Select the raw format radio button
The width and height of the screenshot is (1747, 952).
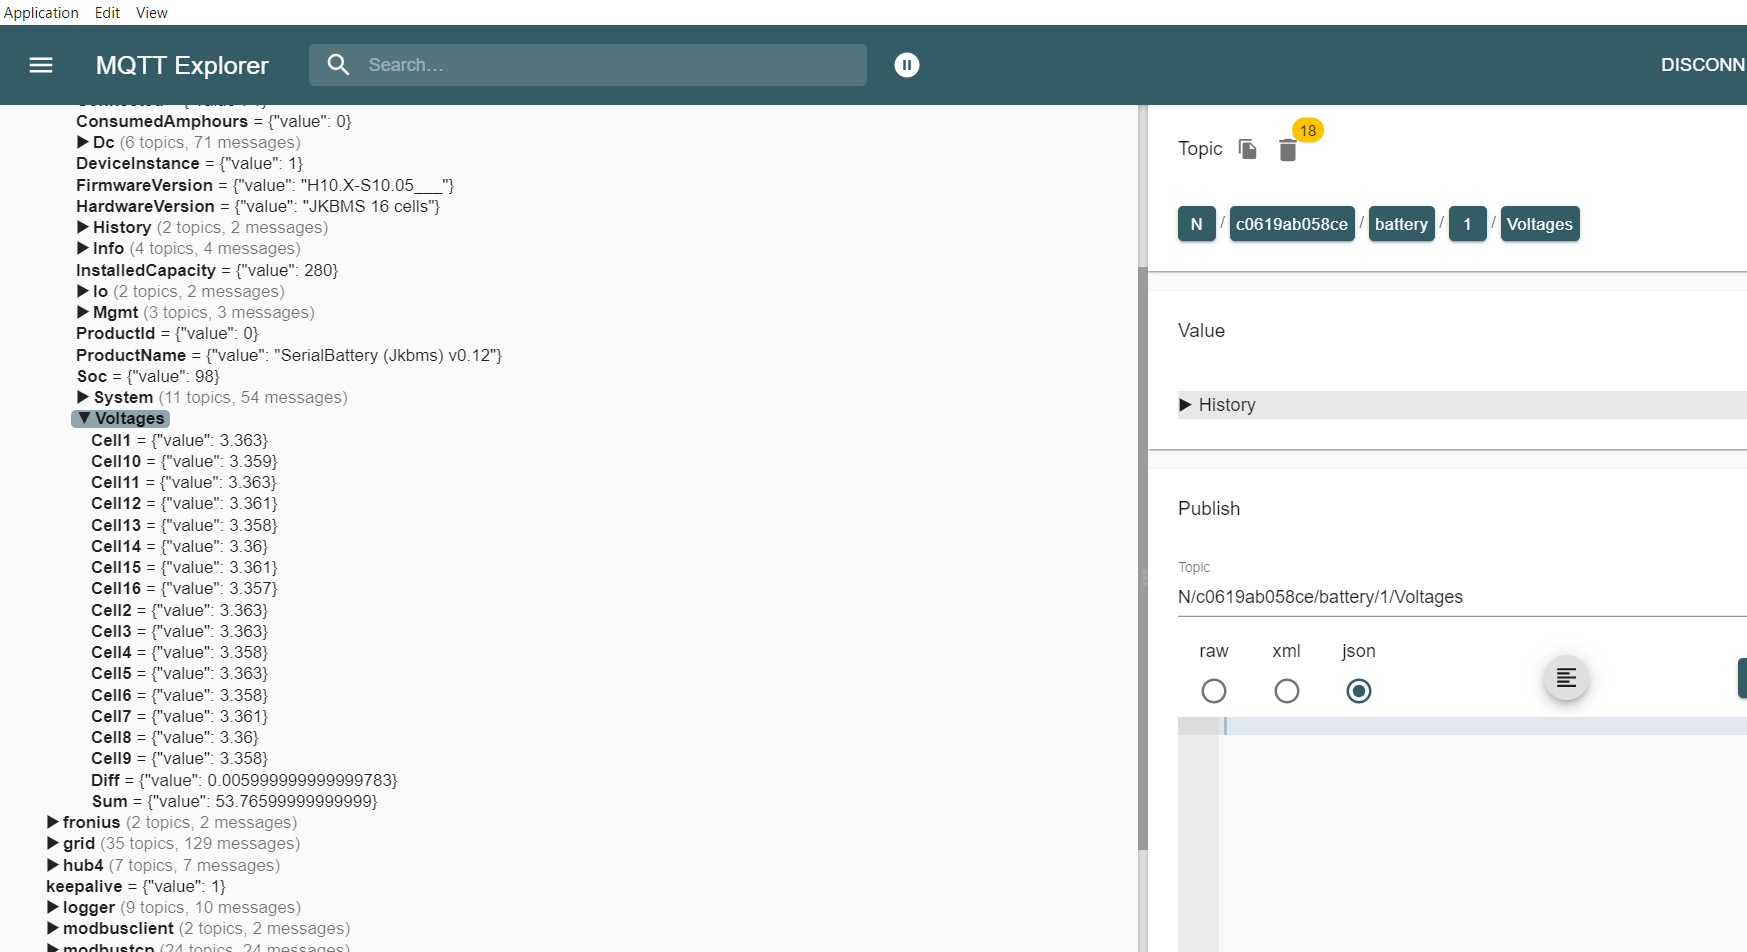1214,691
